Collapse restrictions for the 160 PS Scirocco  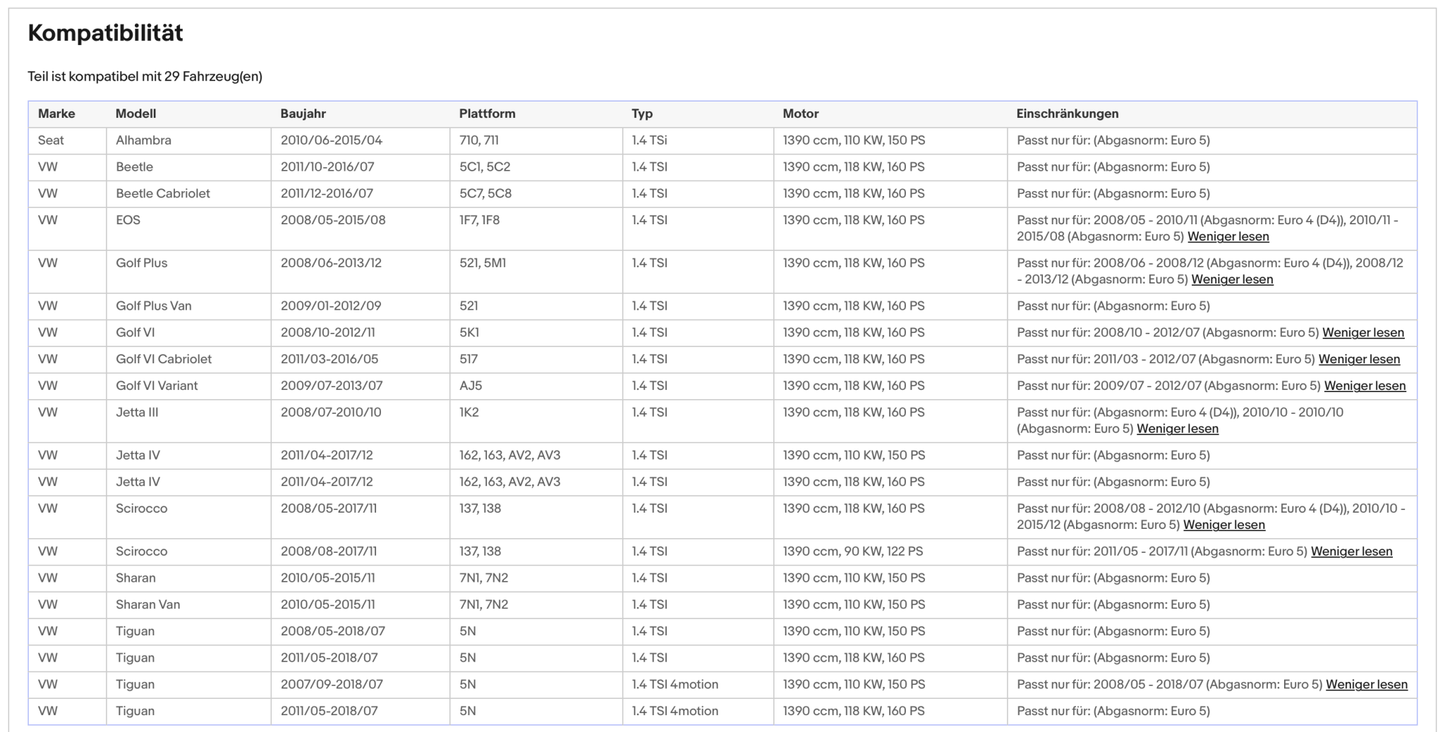click(1224, 525)
